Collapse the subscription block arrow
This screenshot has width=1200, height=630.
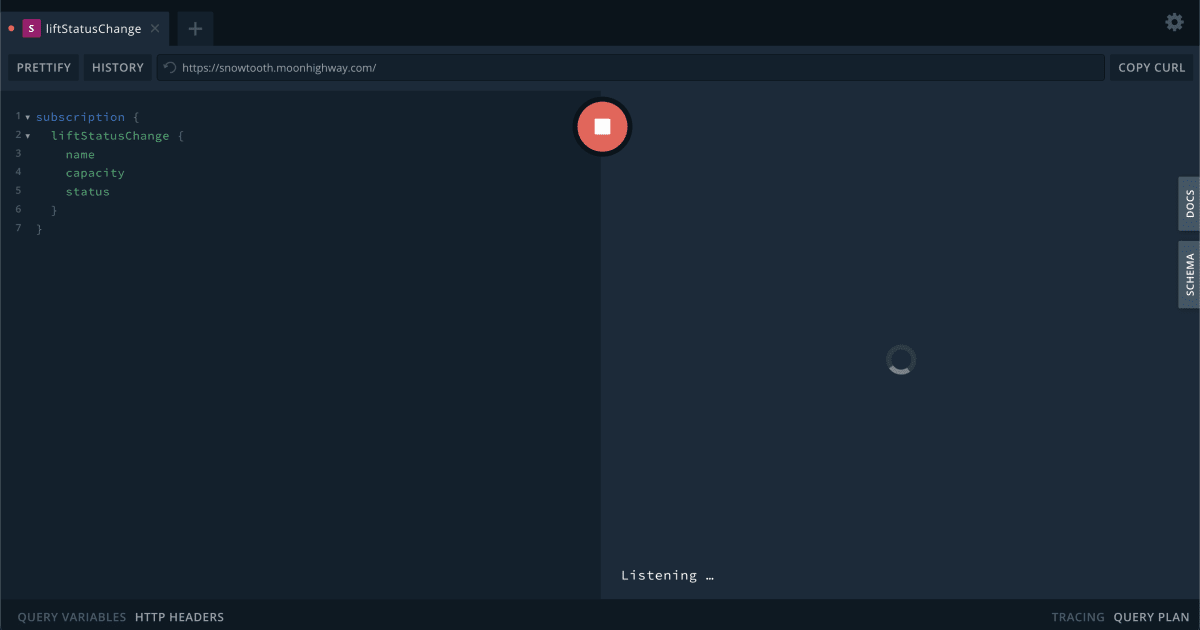coord(28,118)
